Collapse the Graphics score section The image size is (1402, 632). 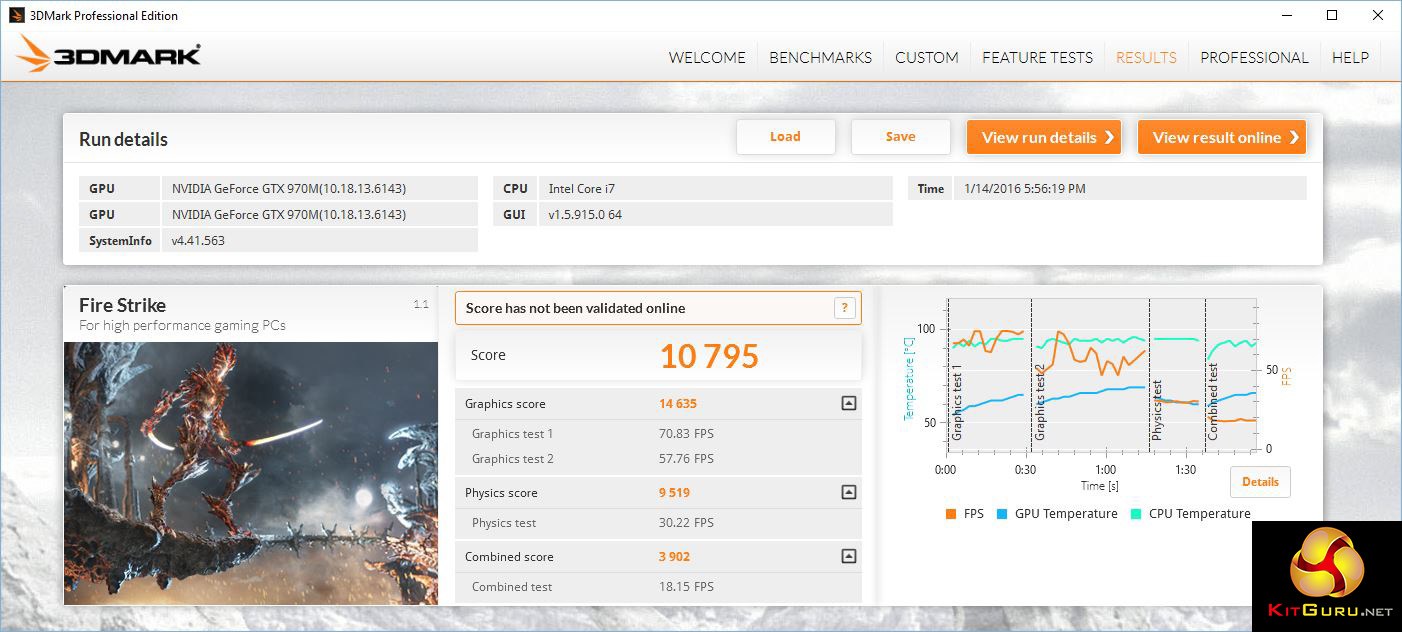click(x=848, y=404)
